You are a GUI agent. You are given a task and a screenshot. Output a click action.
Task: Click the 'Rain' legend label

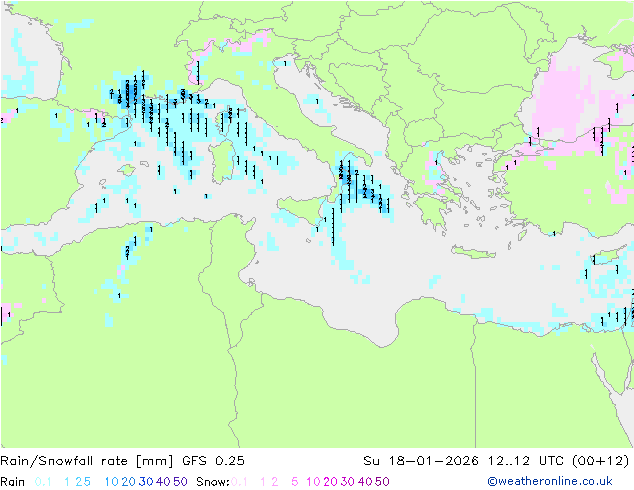coord(13,482)
